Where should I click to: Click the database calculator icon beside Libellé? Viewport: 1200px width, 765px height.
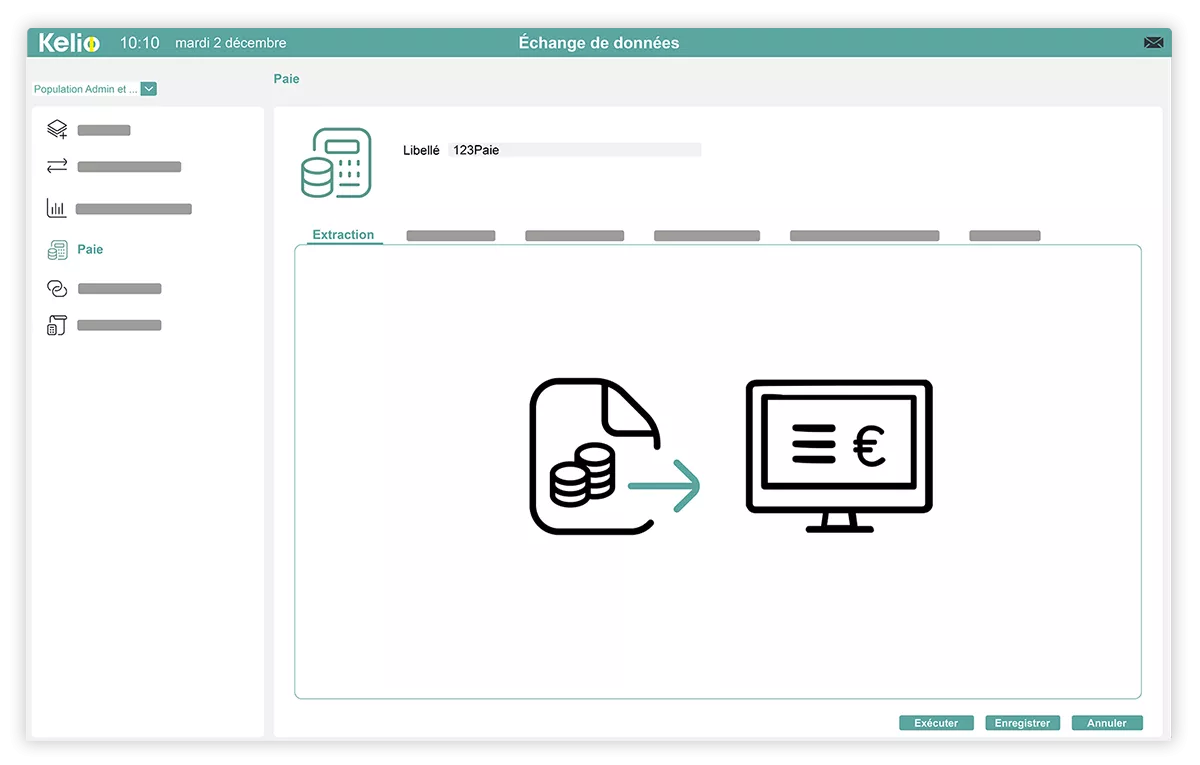click(x=336, y=162)
